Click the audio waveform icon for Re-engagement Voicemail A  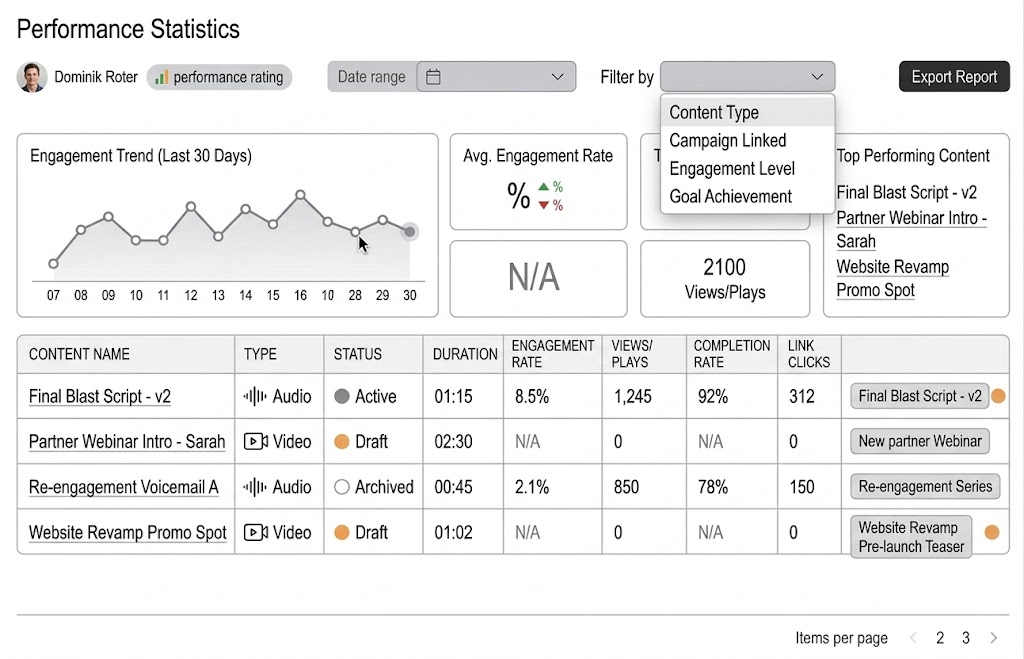tap(255, 487)
